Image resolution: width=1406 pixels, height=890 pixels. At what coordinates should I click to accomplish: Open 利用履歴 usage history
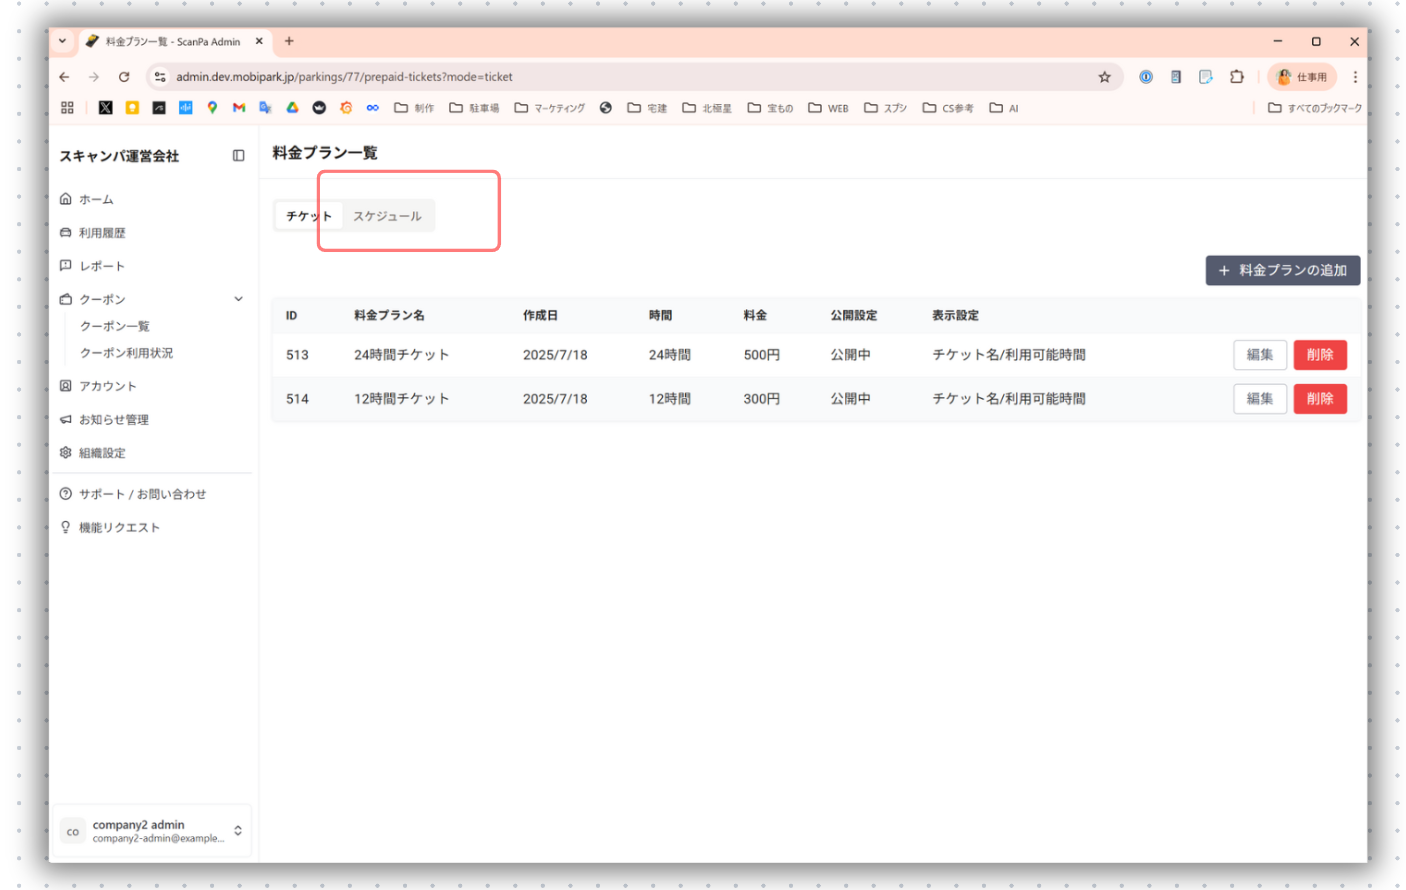click(x=102, y=233)
